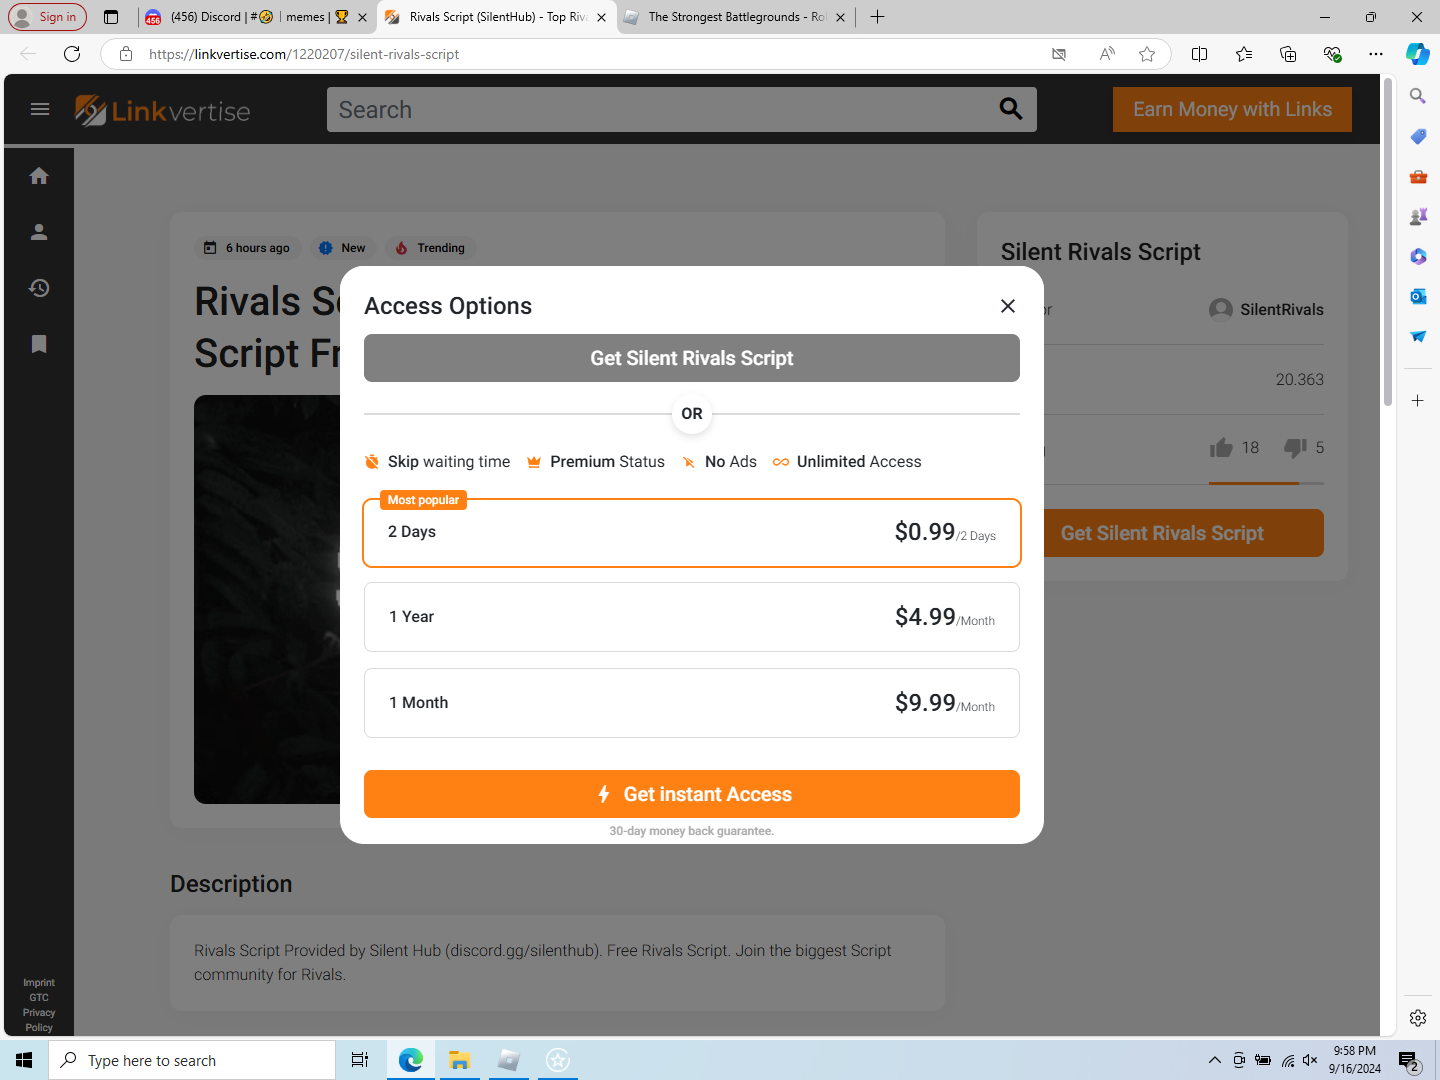Open the tab actions menu icon
The height and width of the screenshot is (1080, 1440).
click(x=111, y=17)
